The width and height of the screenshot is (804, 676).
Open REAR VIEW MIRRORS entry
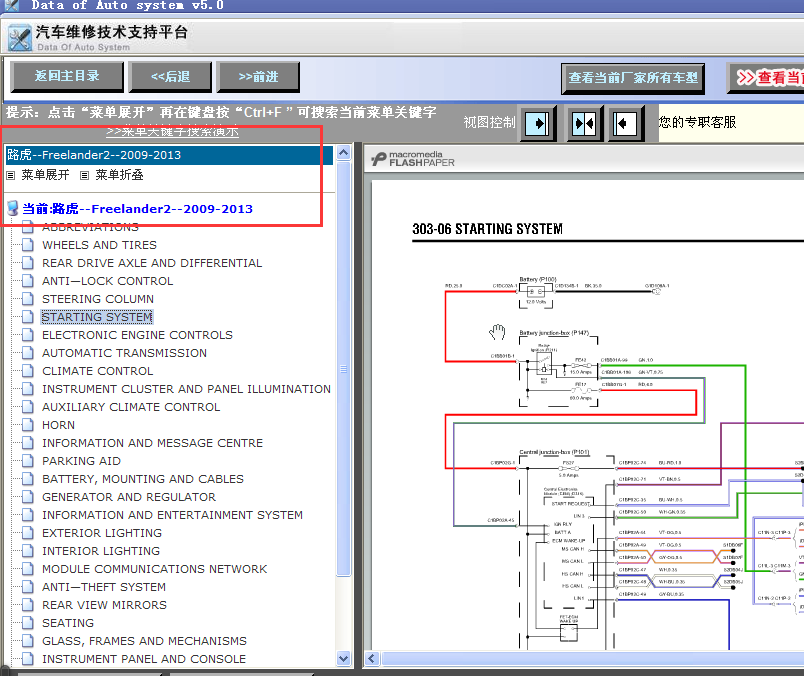coord(105,605)
